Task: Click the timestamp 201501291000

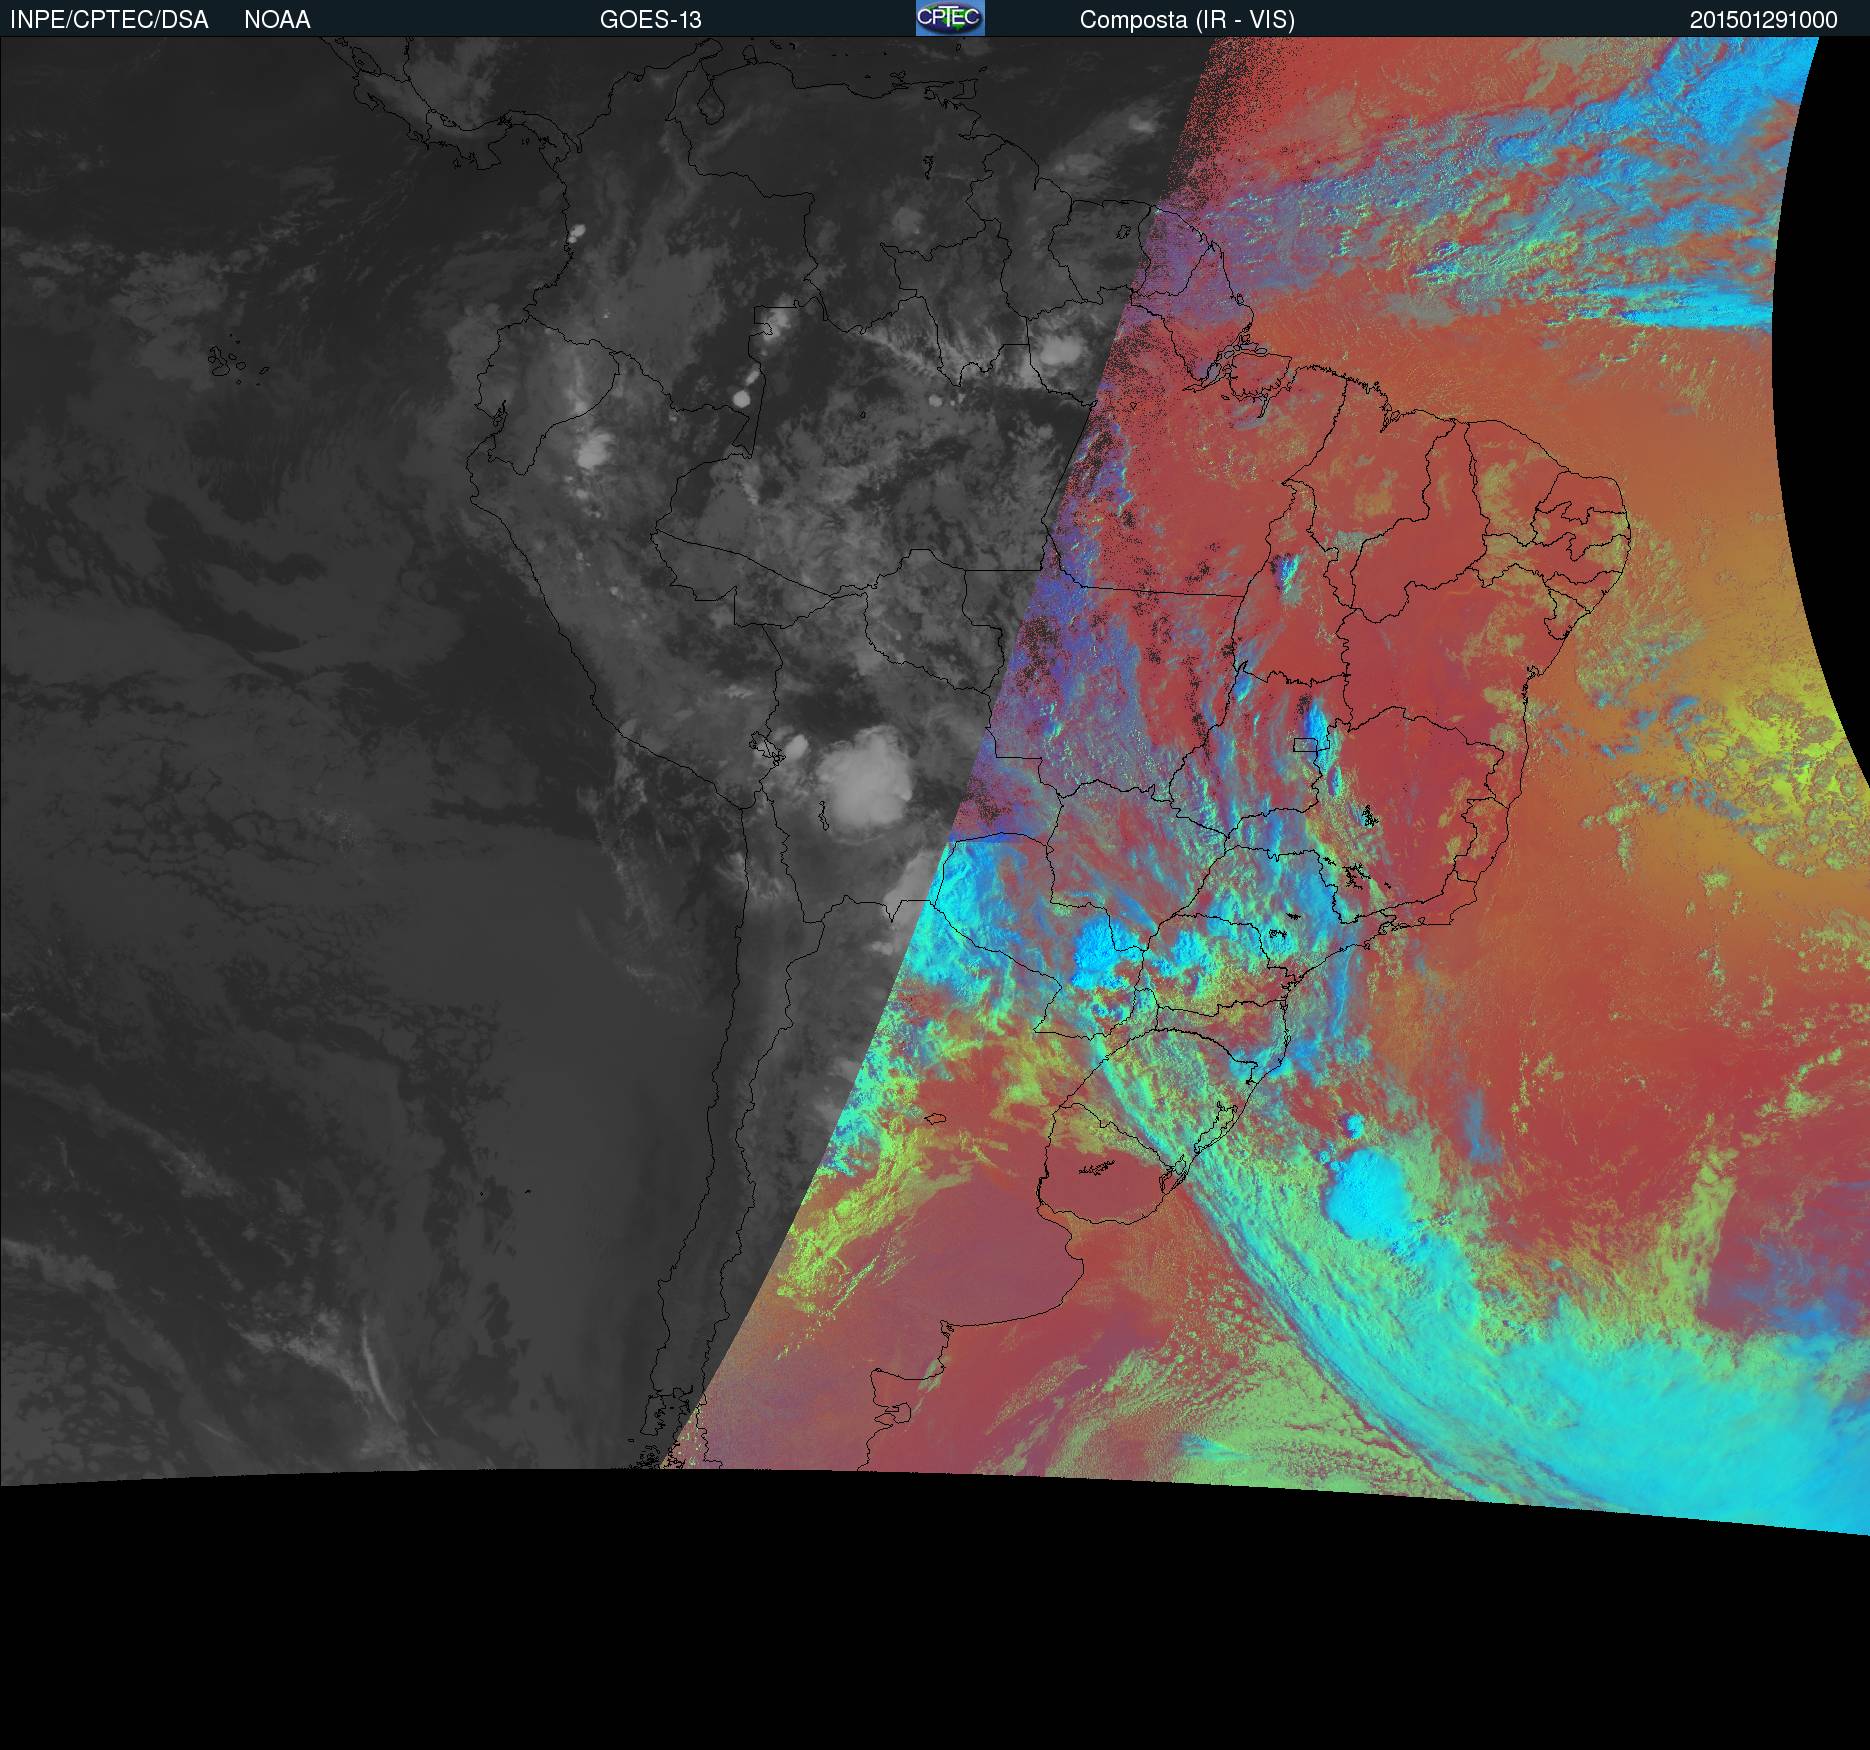Action: (x=1764, y=20)
